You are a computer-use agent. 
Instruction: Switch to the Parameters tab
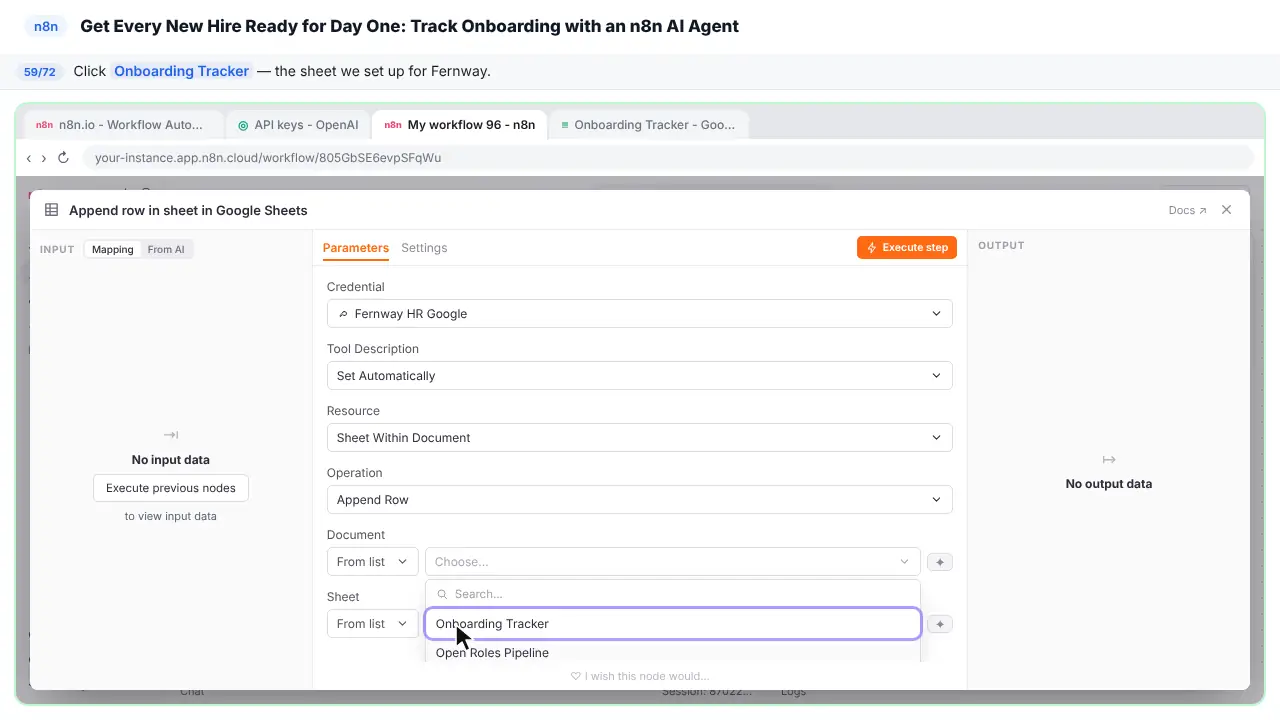(x=355, y=248)
